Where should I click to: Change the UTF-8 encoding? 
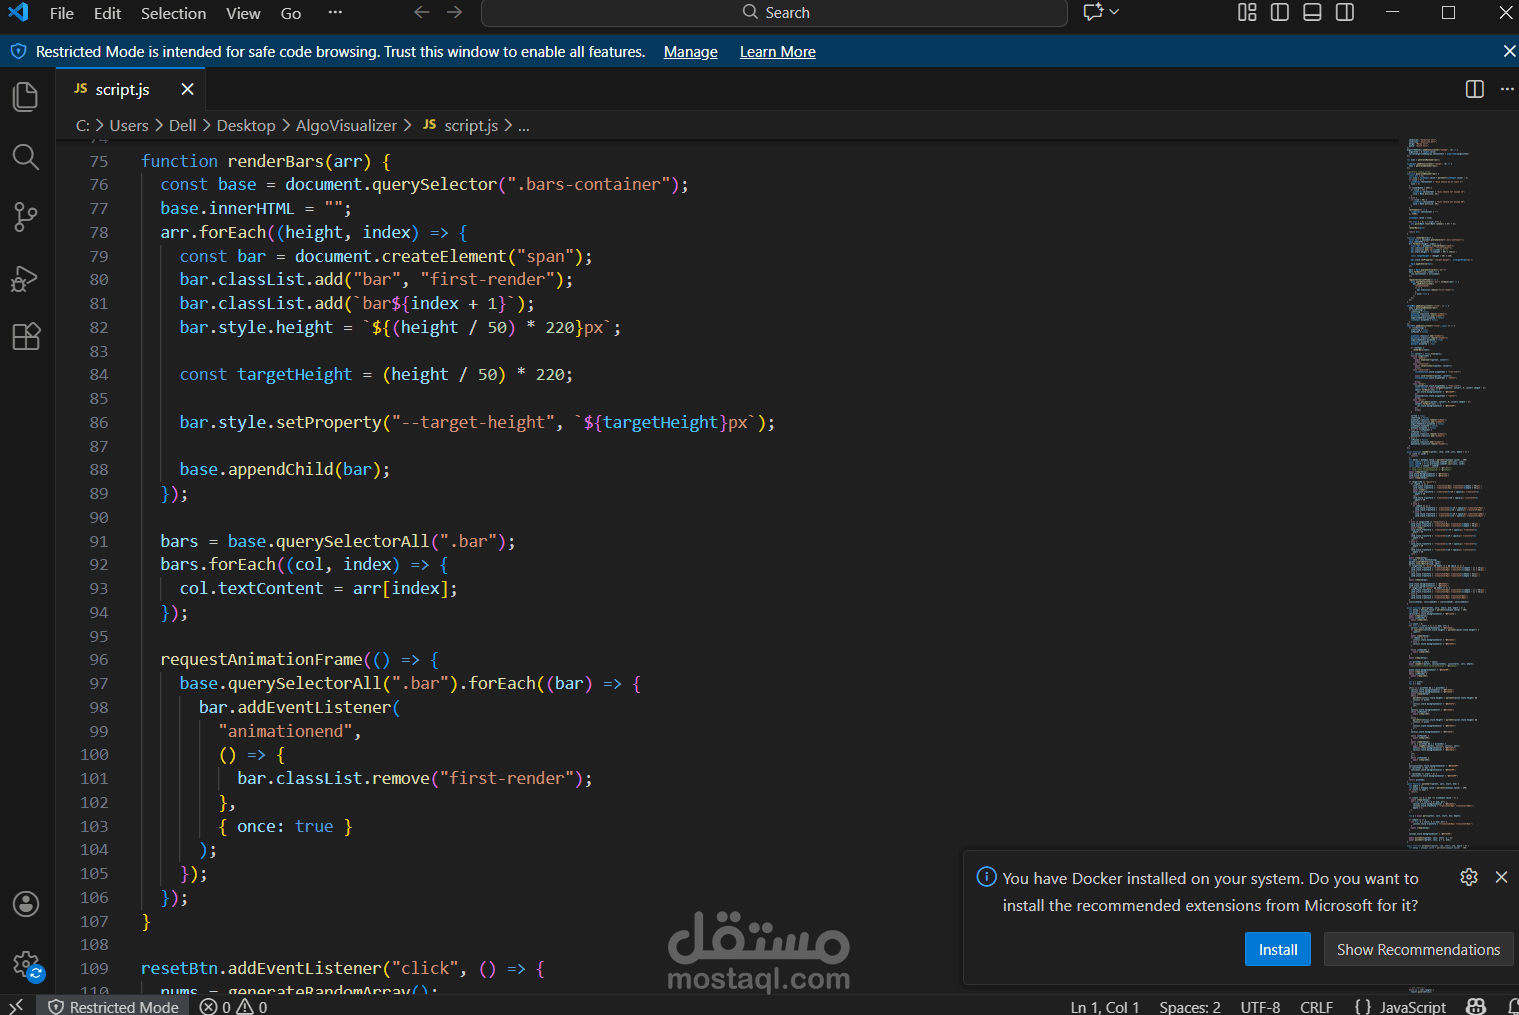click(x=1260, y=1007)
